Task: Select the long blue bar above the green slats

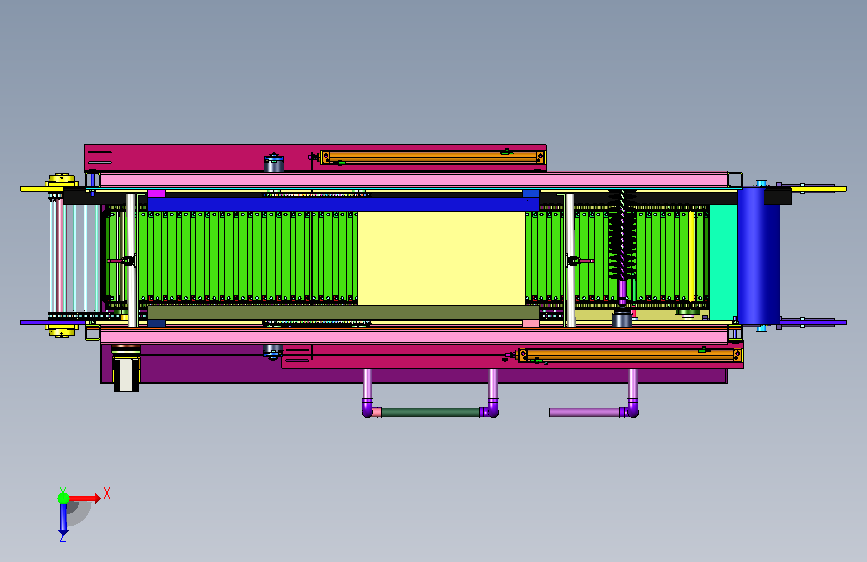Action: [343, 205]
